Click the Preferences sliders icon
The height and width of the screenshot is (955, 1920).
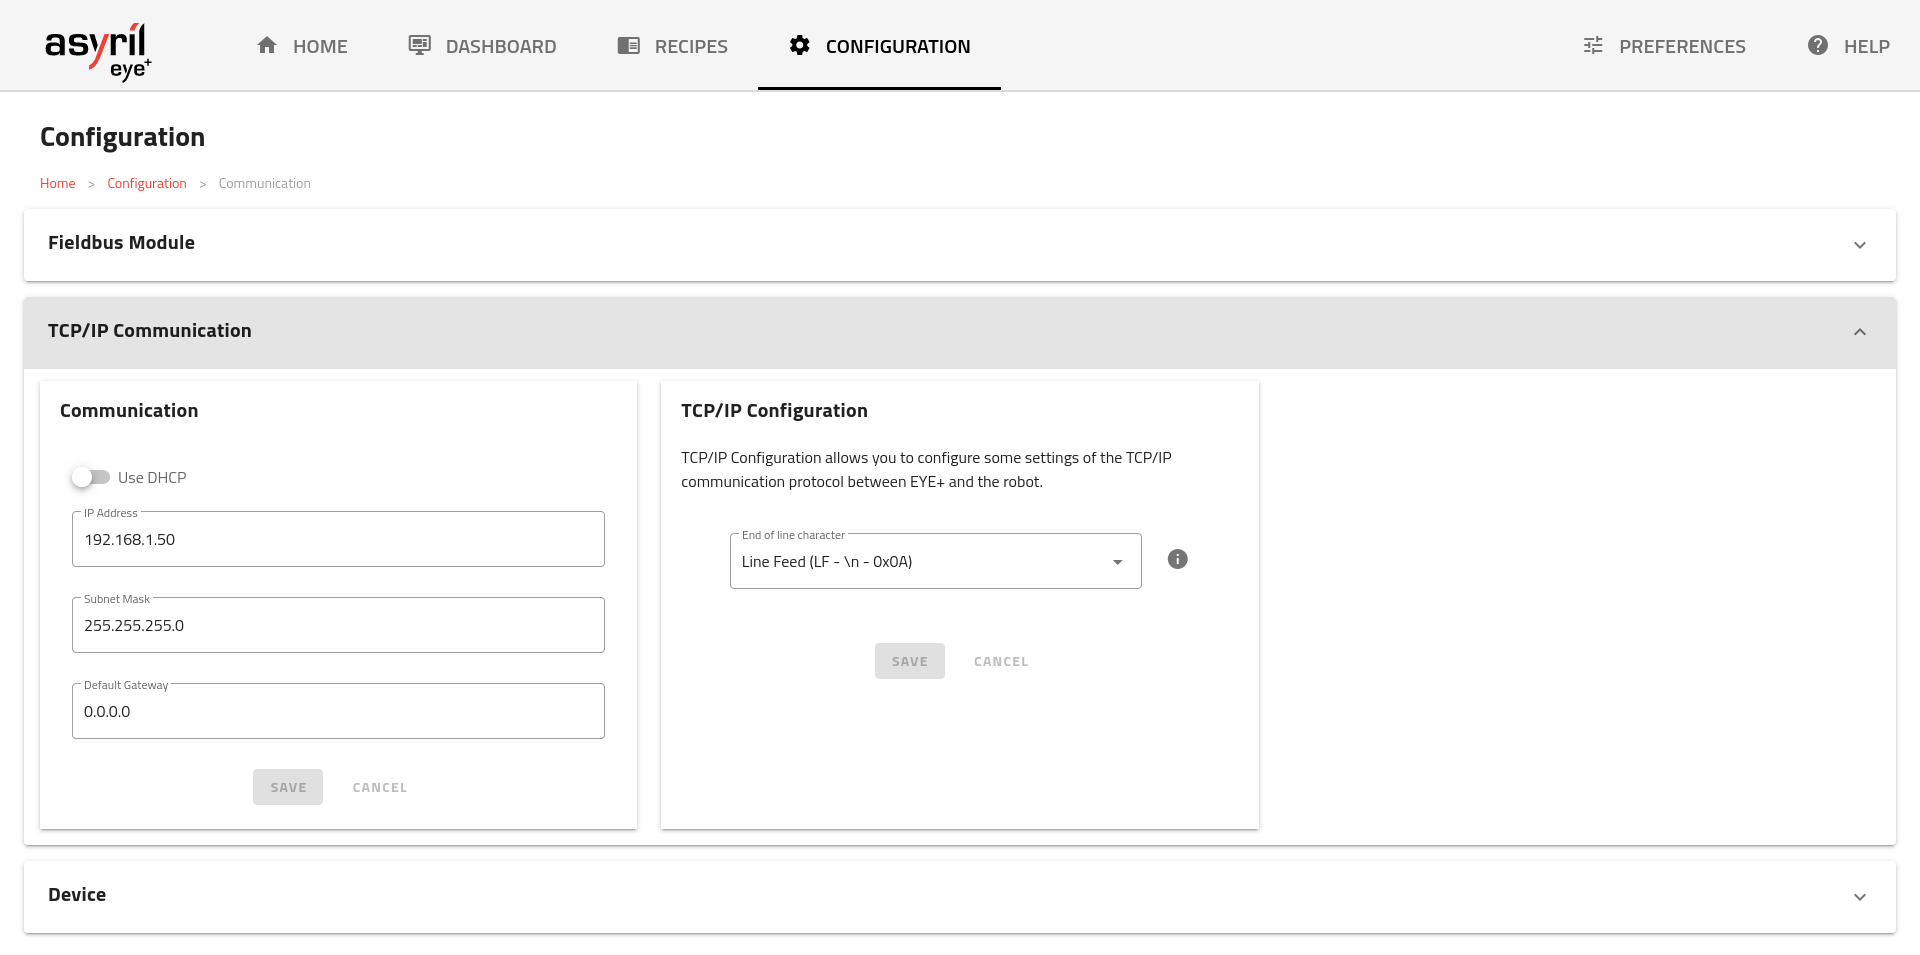click(1593, 46)
